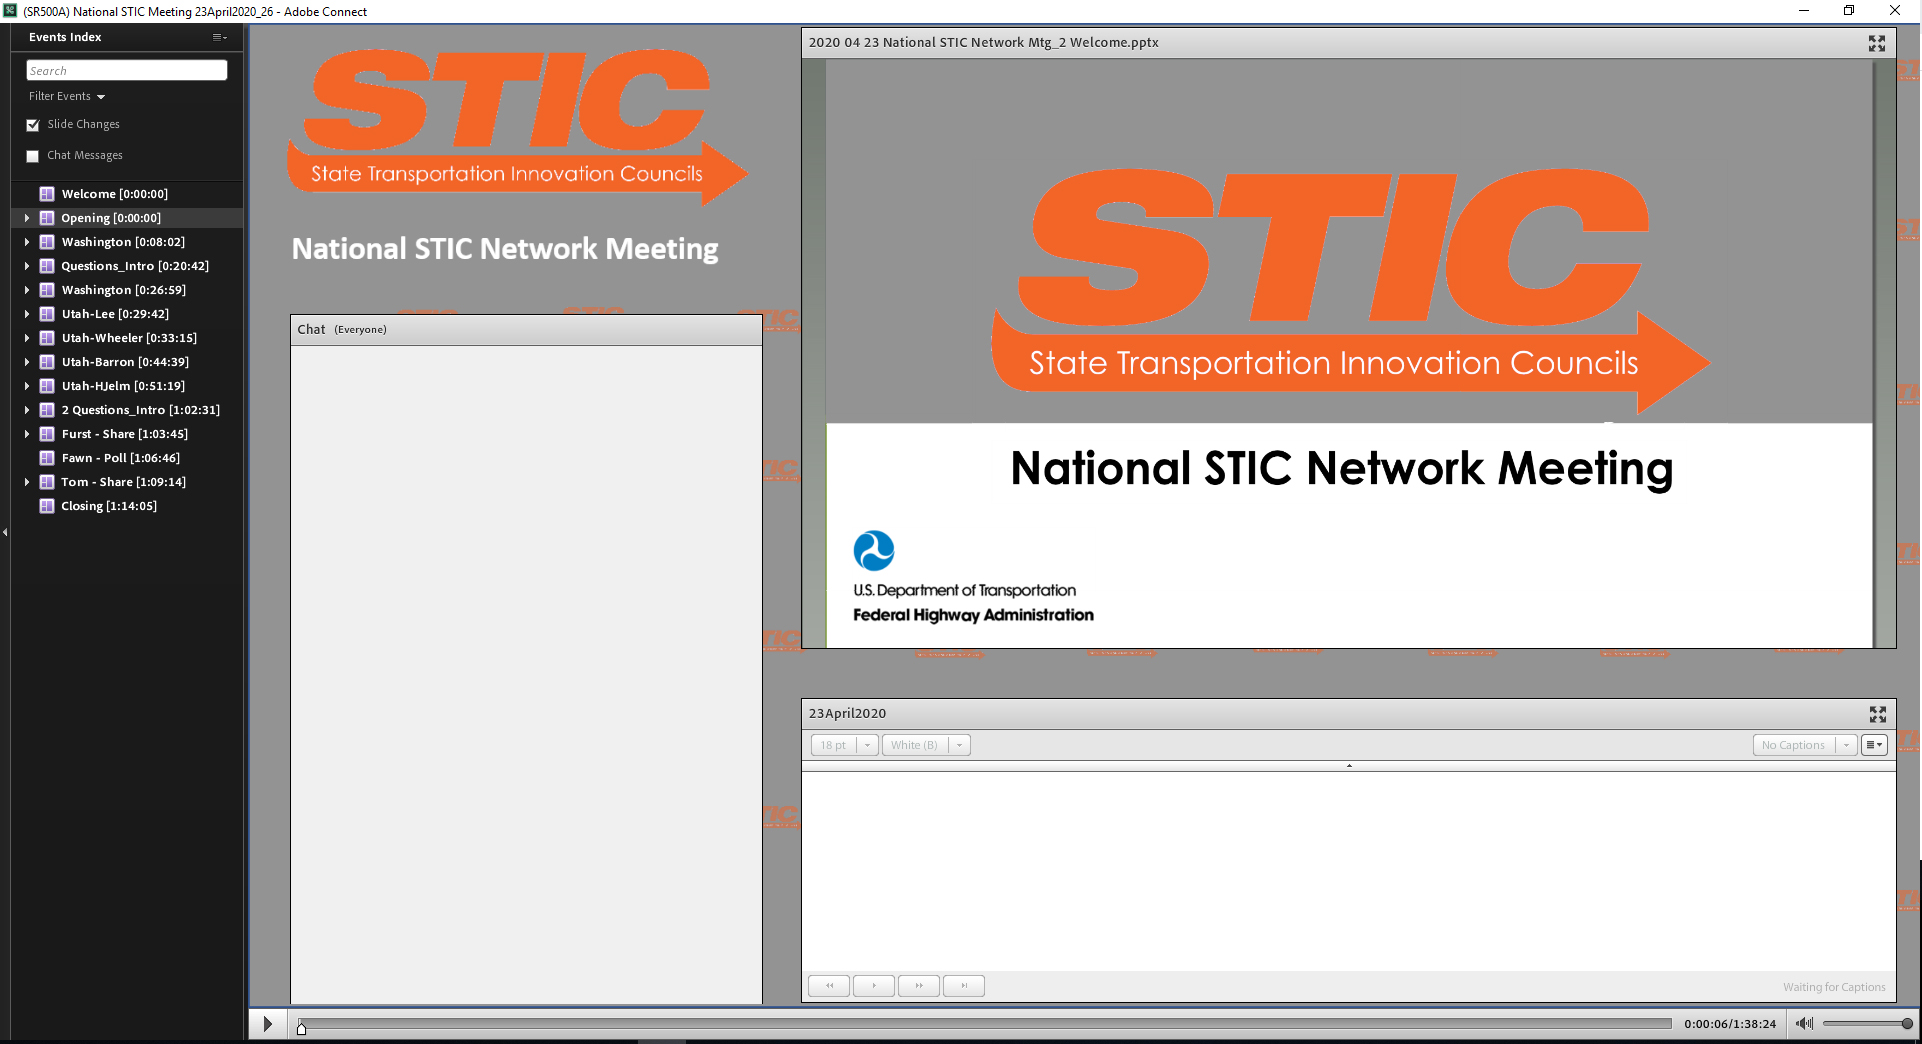
Task: Select Tom - Share [1:09:14] event text
Action: pyautogui.click(x=123, y=482)
